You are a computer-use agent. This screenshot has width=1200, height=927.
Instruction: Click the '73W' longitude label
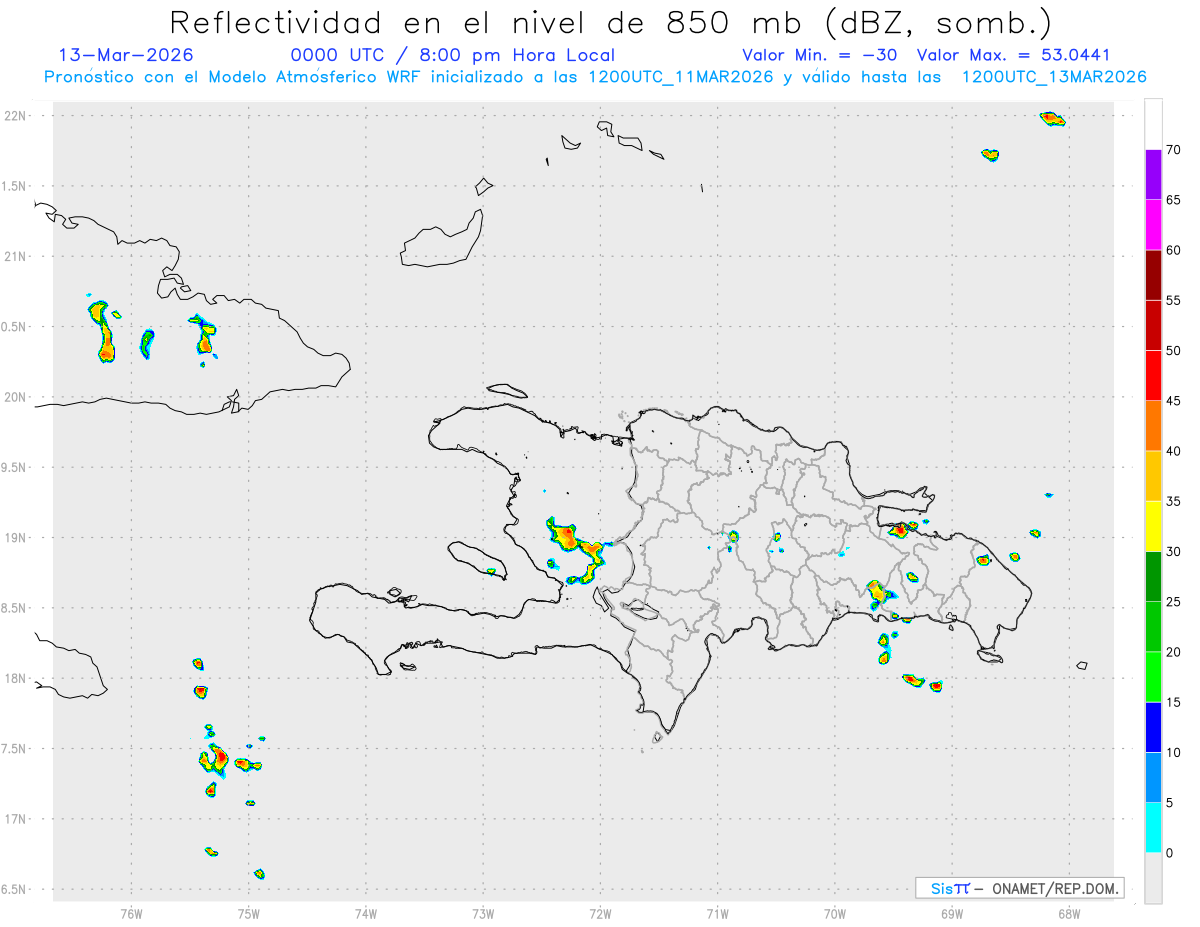[483, 913]
